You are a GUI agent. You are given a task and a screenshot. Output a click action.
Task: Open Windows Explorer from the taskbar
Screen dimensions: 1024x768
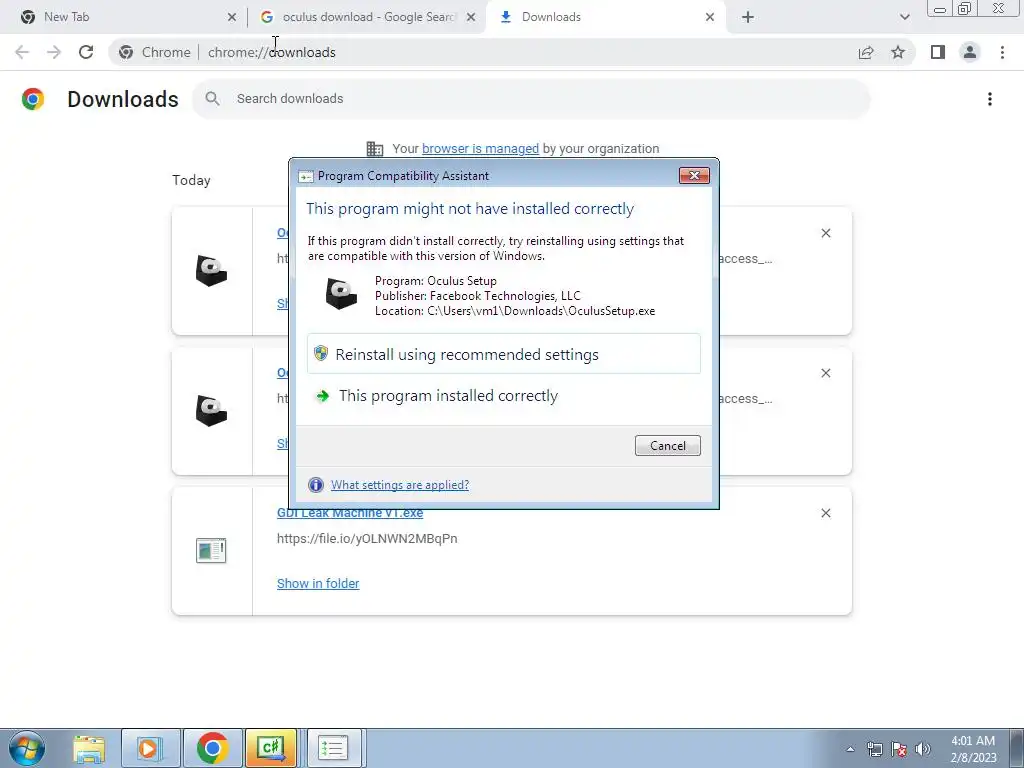[x=89, y=748]
